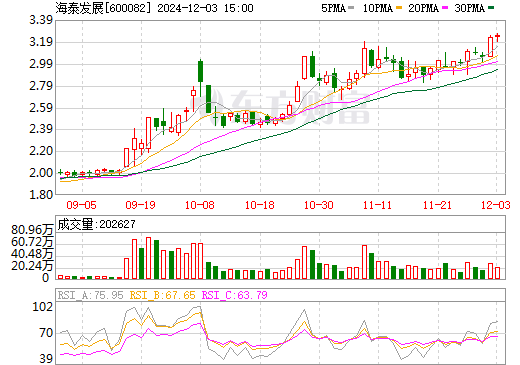The height and width of the screenshot is (365, 520).
Task: Click the 10-30 date label
Action: pos(319,205)
